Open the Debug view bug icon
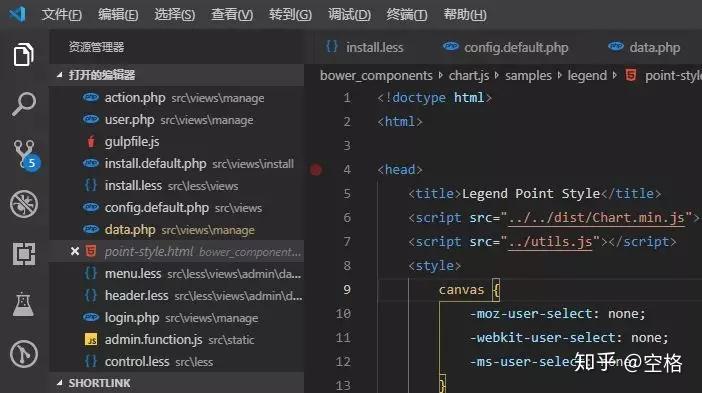The image size is (702, 393). pos(24,204)
